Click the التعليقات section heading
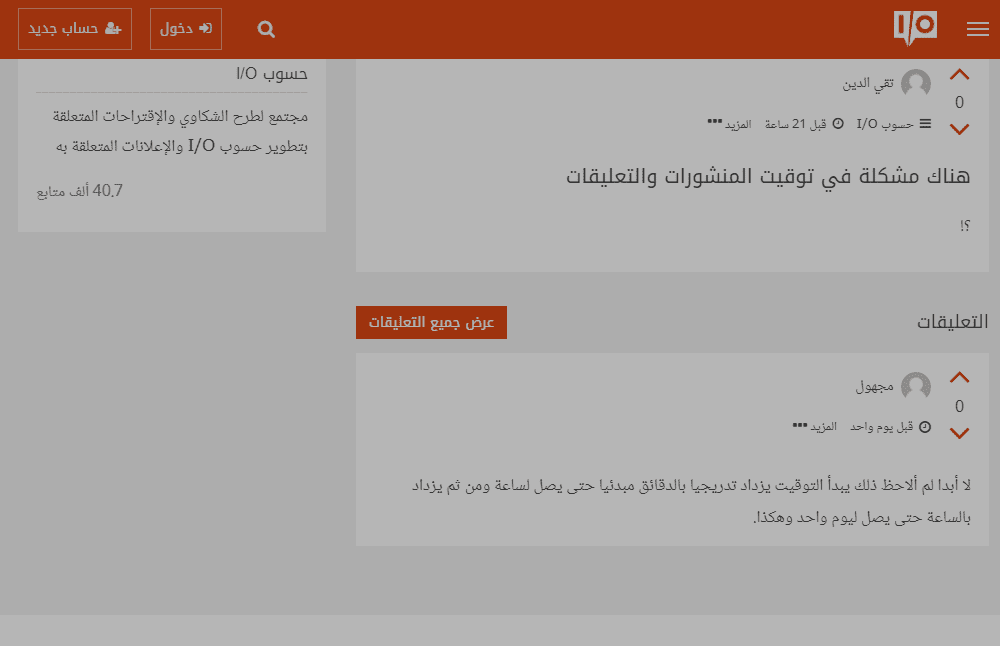This screenshot has width=1000, height=646. click(953, 322)
